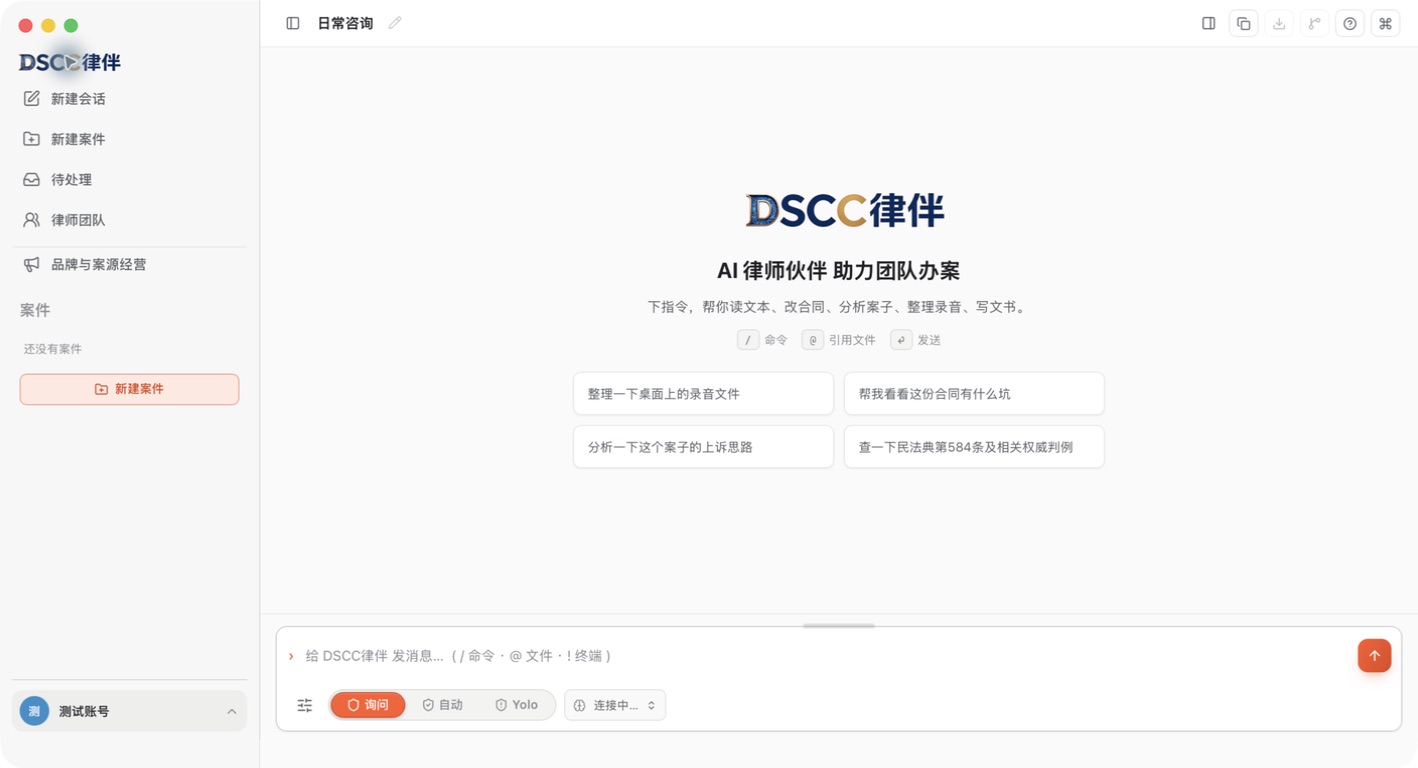Click the 案件 section heading
Screen dimensions: 1418x768
click(35, 310)
